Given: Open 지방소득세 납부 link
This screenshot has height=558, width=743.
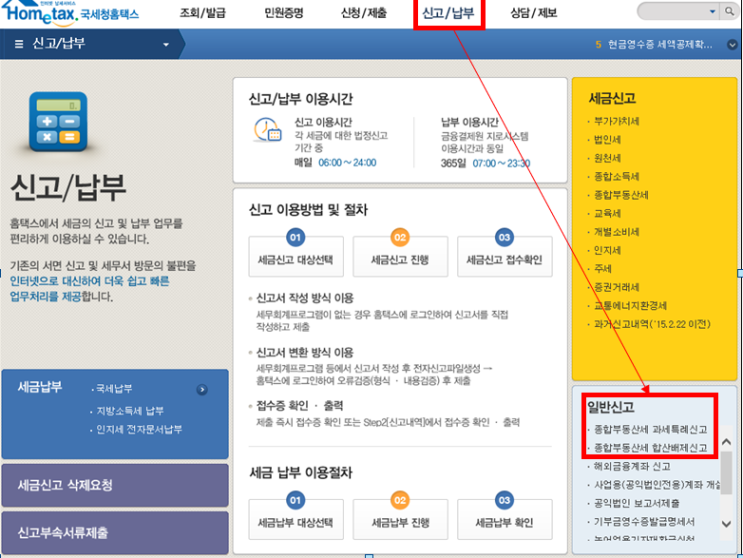Looking at the screenshot, I should (130, 411).
